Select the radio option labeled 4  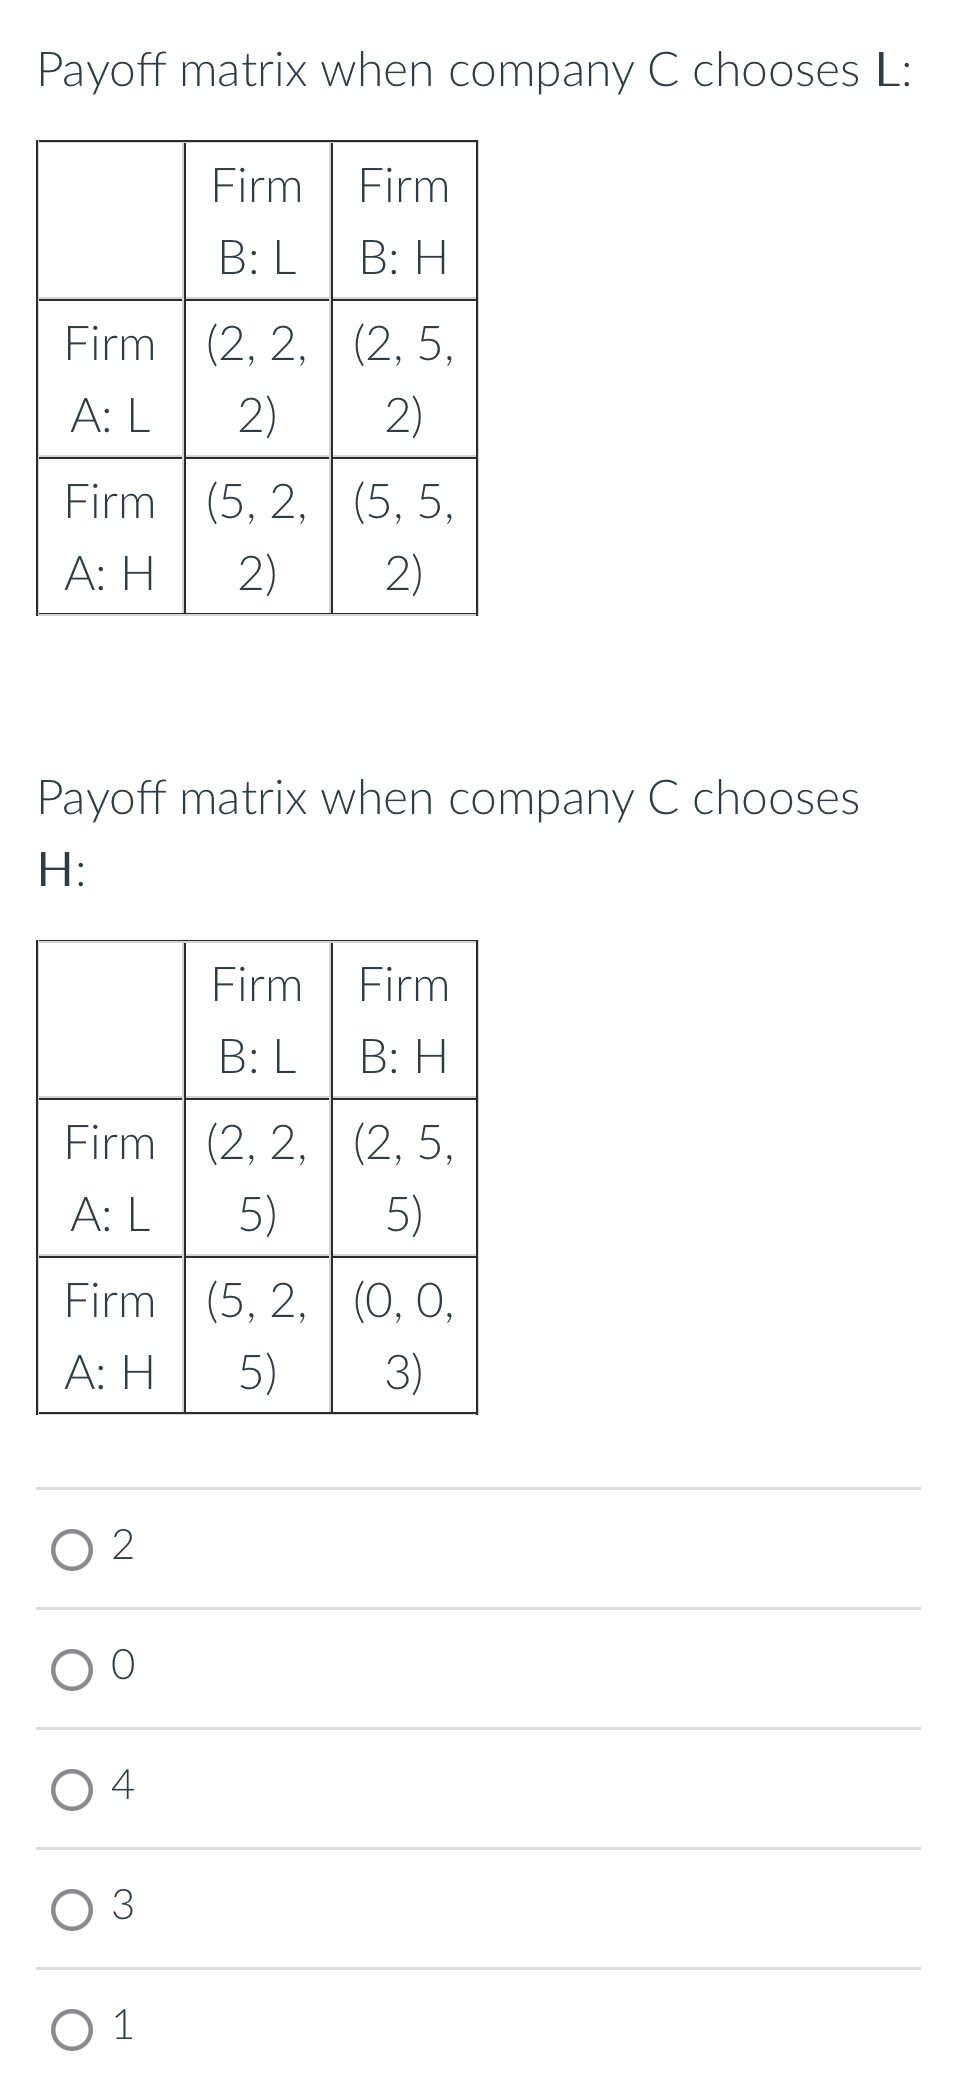[x=71, y=1787]
